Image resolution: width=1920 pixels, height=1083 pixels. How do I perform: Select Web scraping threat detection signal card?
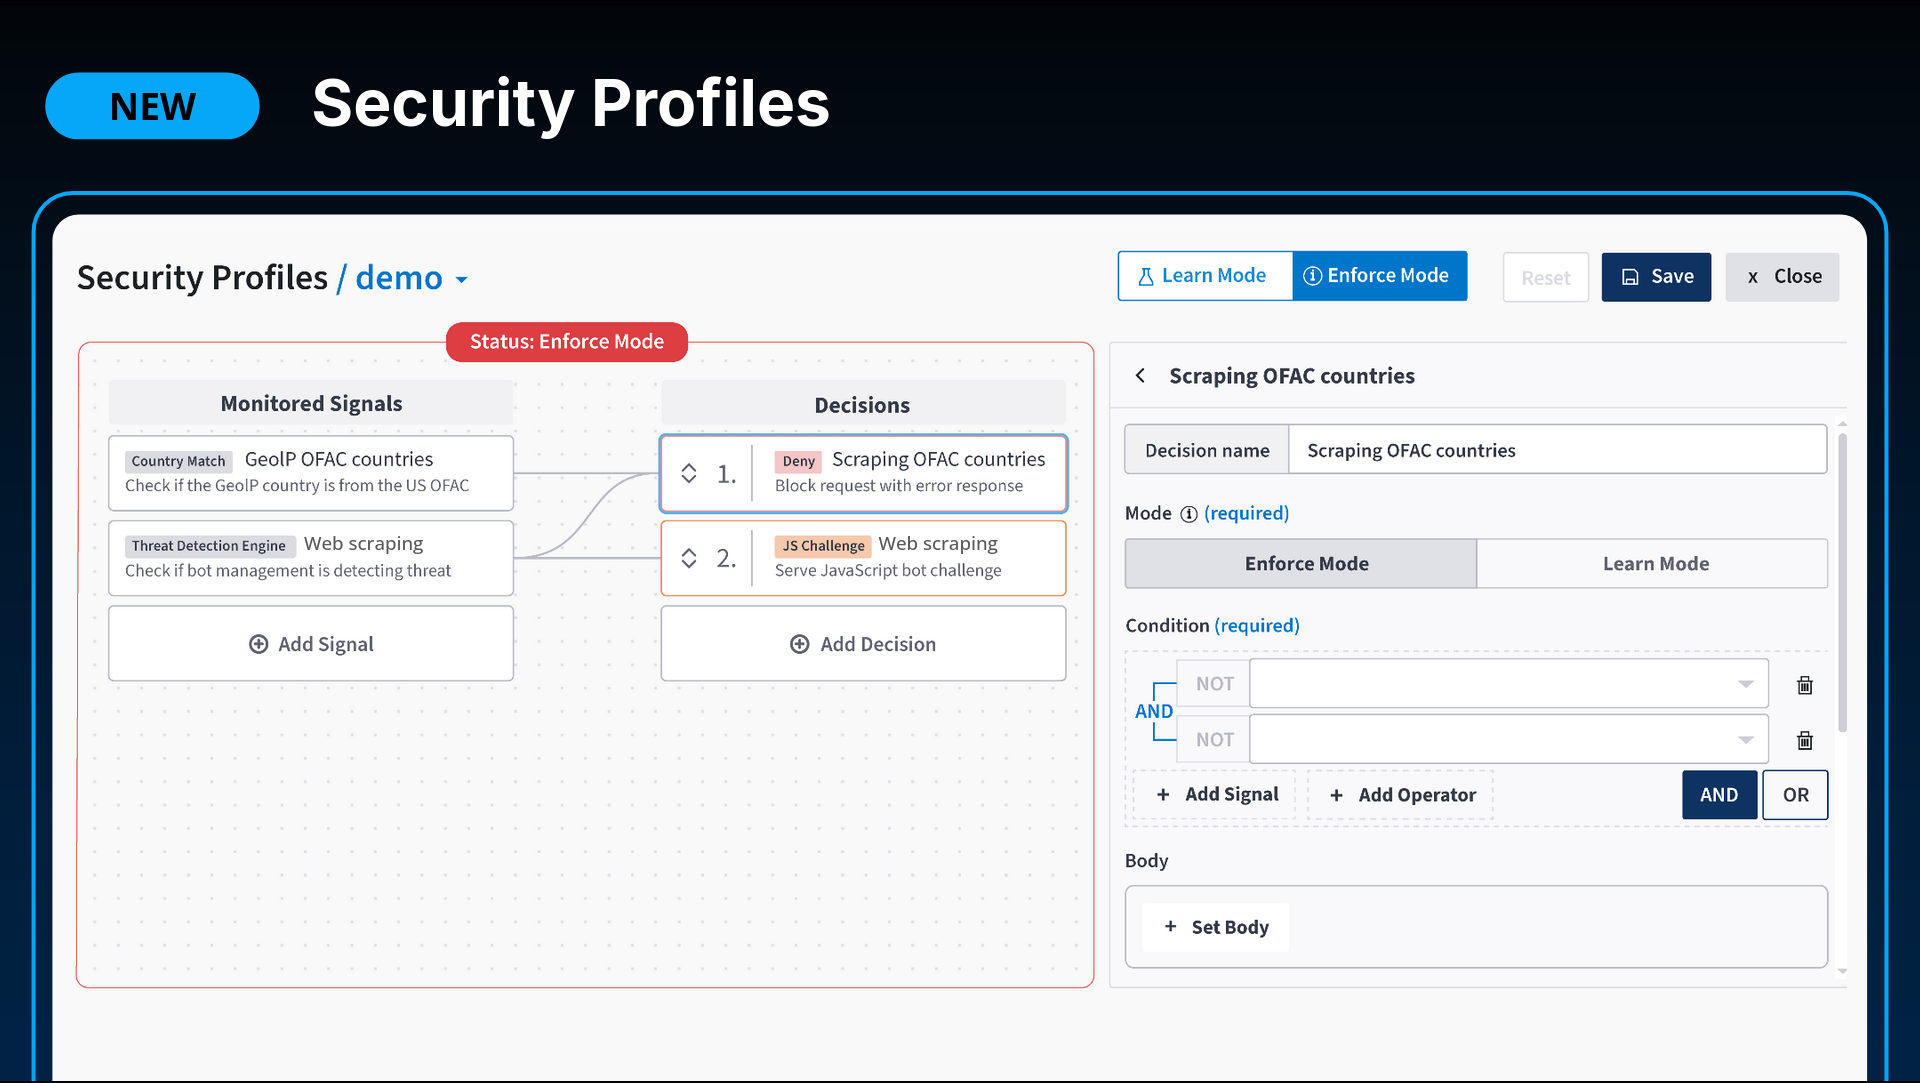coord(311,558)
